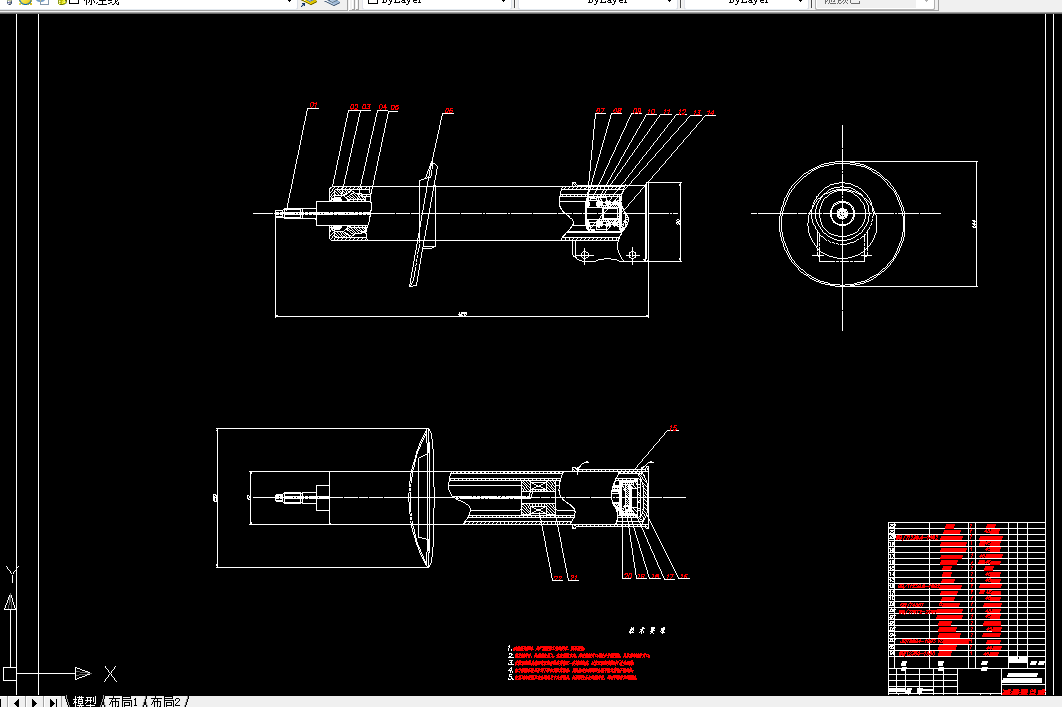
Task: Open the greyed 随颜色 plot style dropdown
Action: click(x=876, y=3)
